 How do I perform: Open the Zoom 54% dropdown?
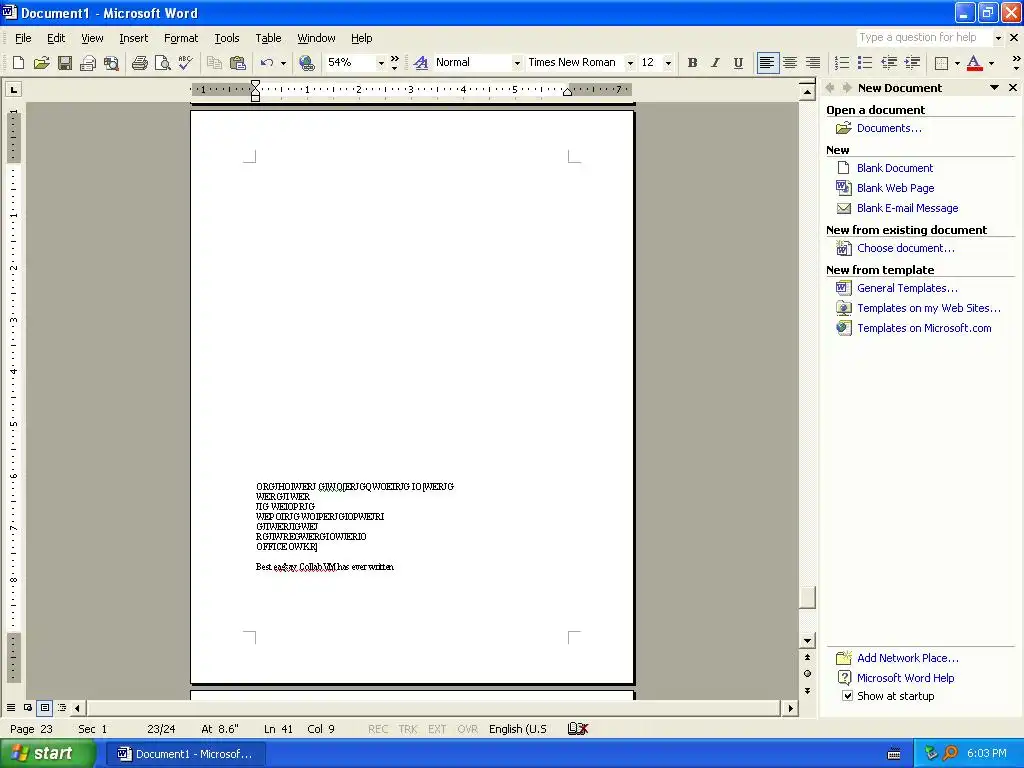click(381, 63)
